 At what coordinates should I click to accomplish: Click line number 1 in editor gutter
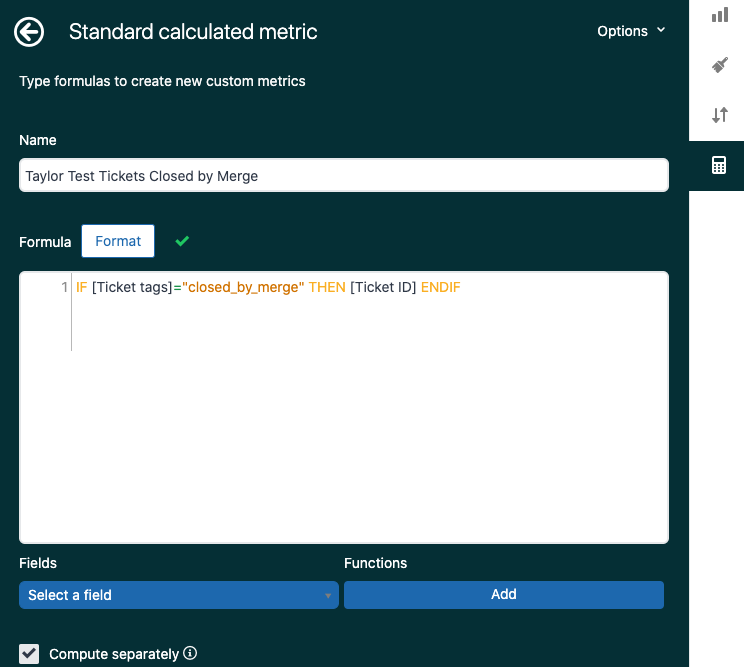click(x=64, y=288)
